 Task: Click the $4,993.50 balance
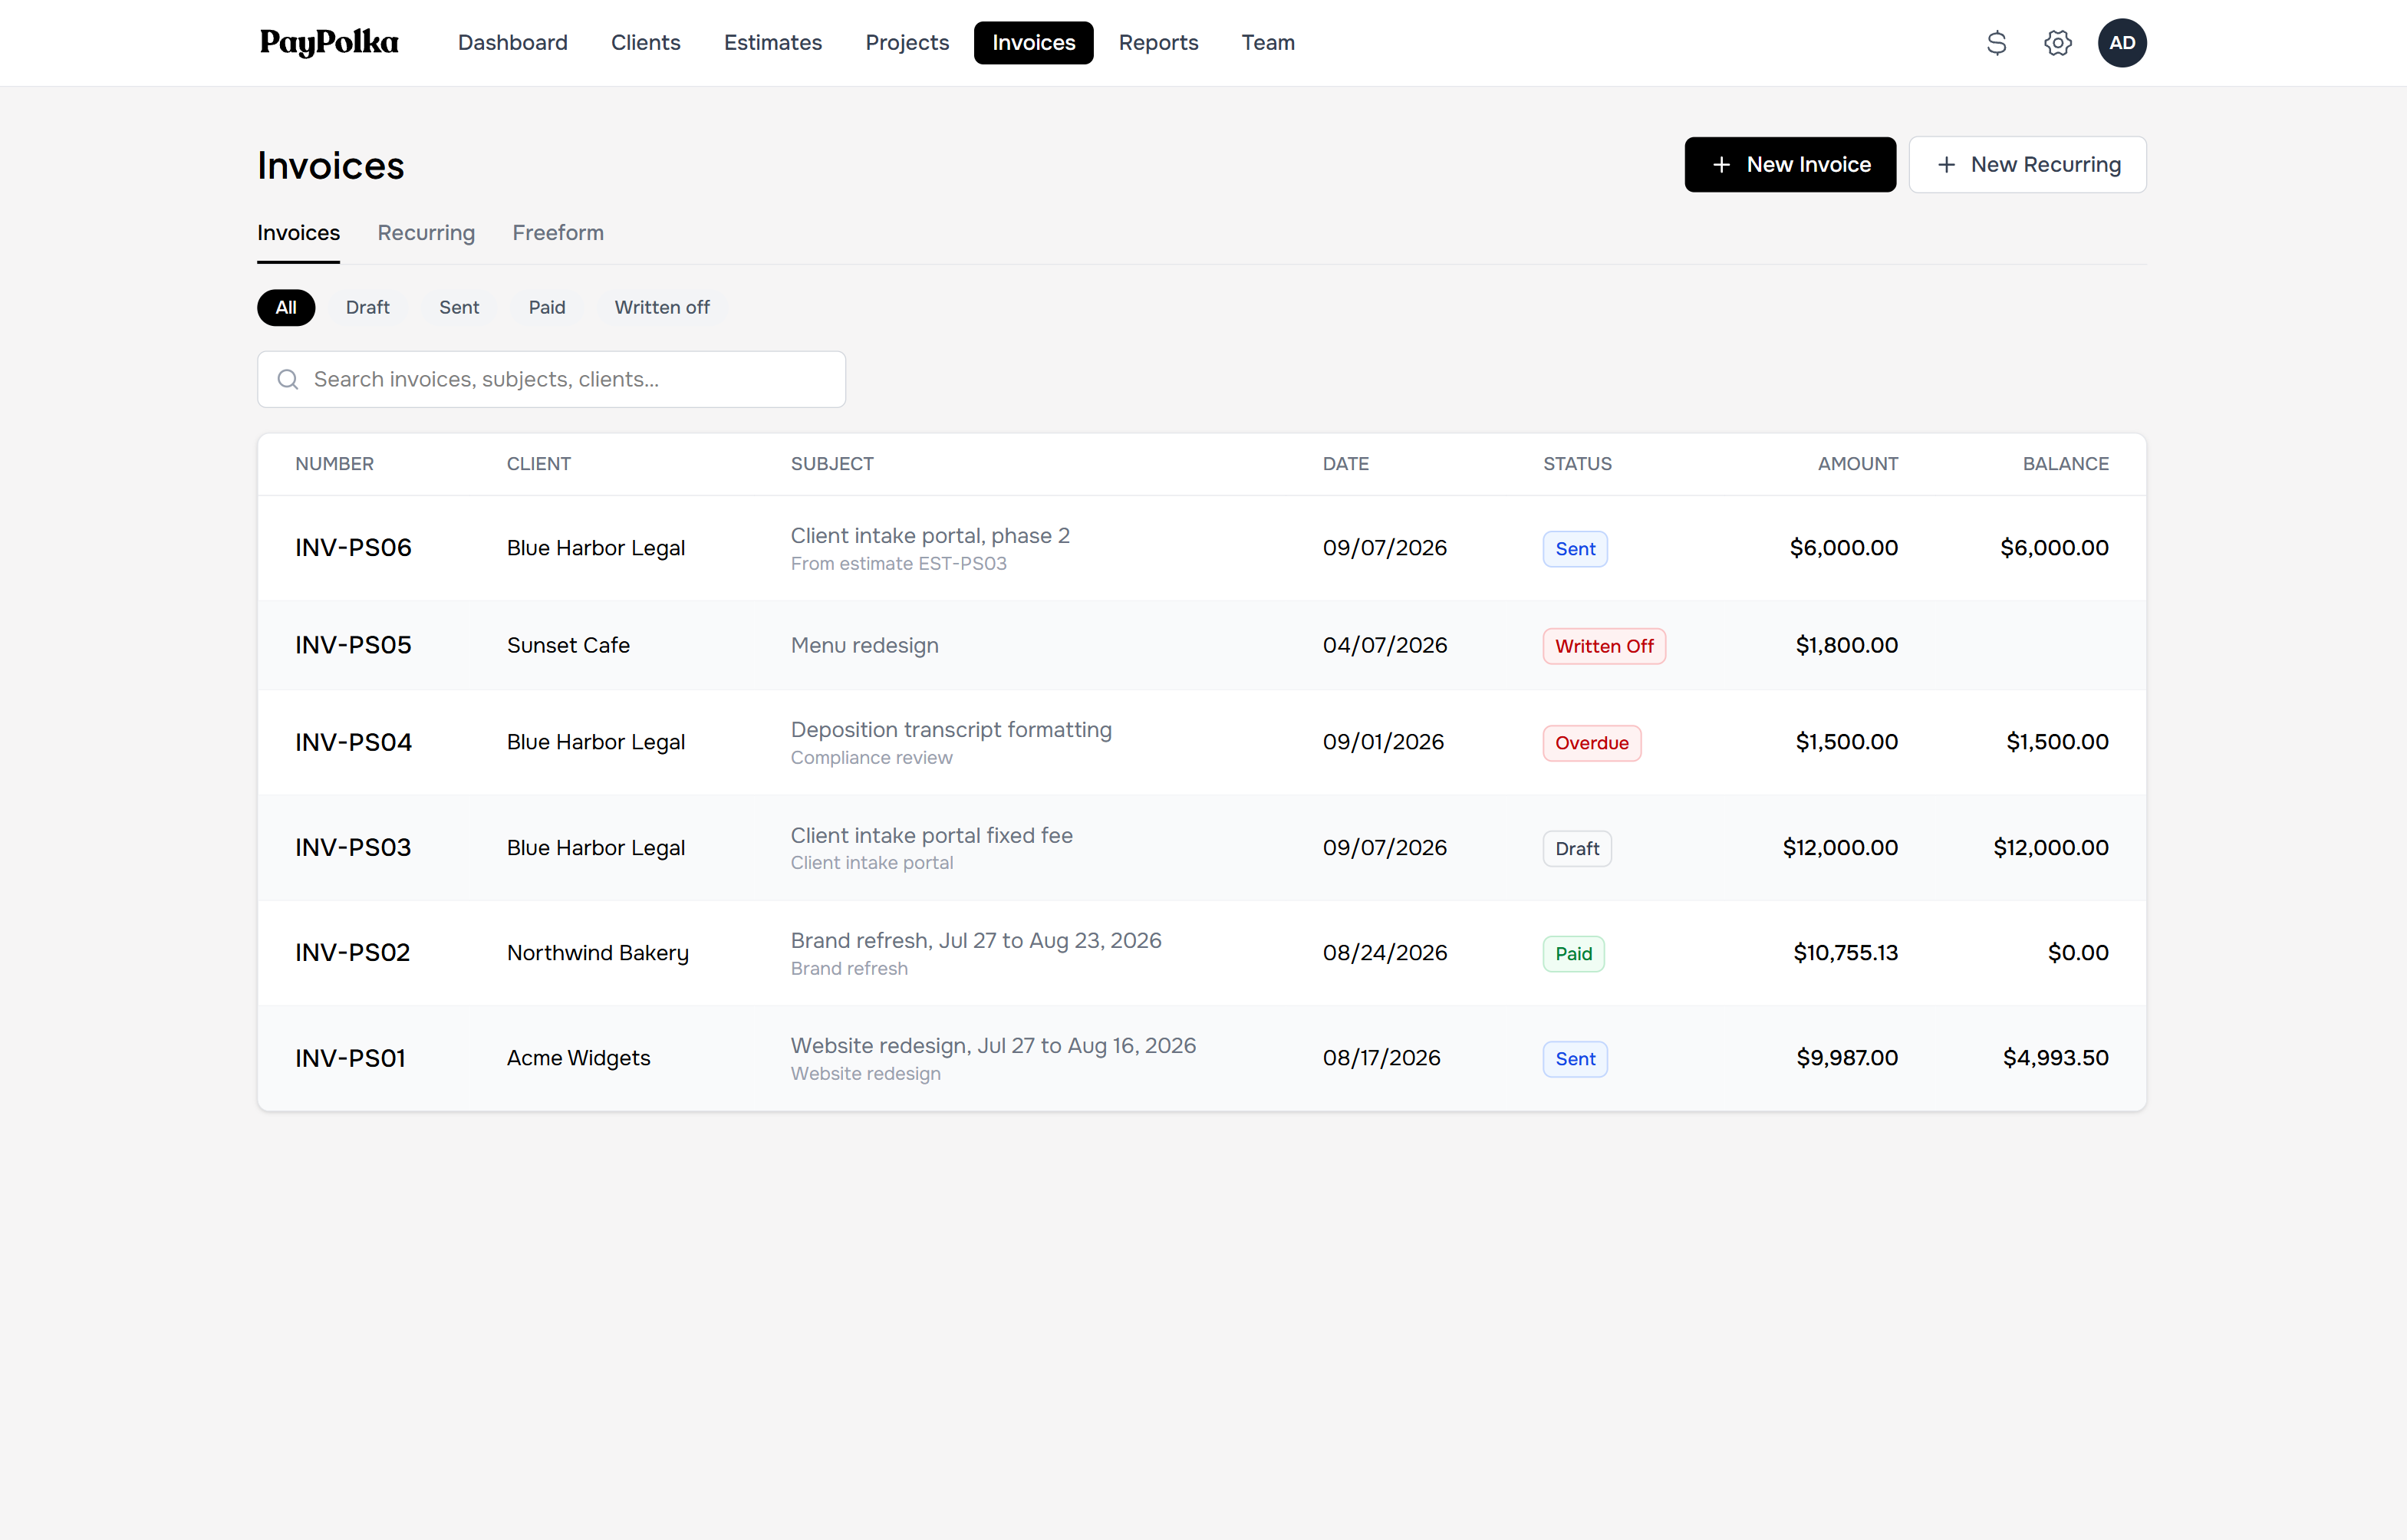(2055, 1058)
